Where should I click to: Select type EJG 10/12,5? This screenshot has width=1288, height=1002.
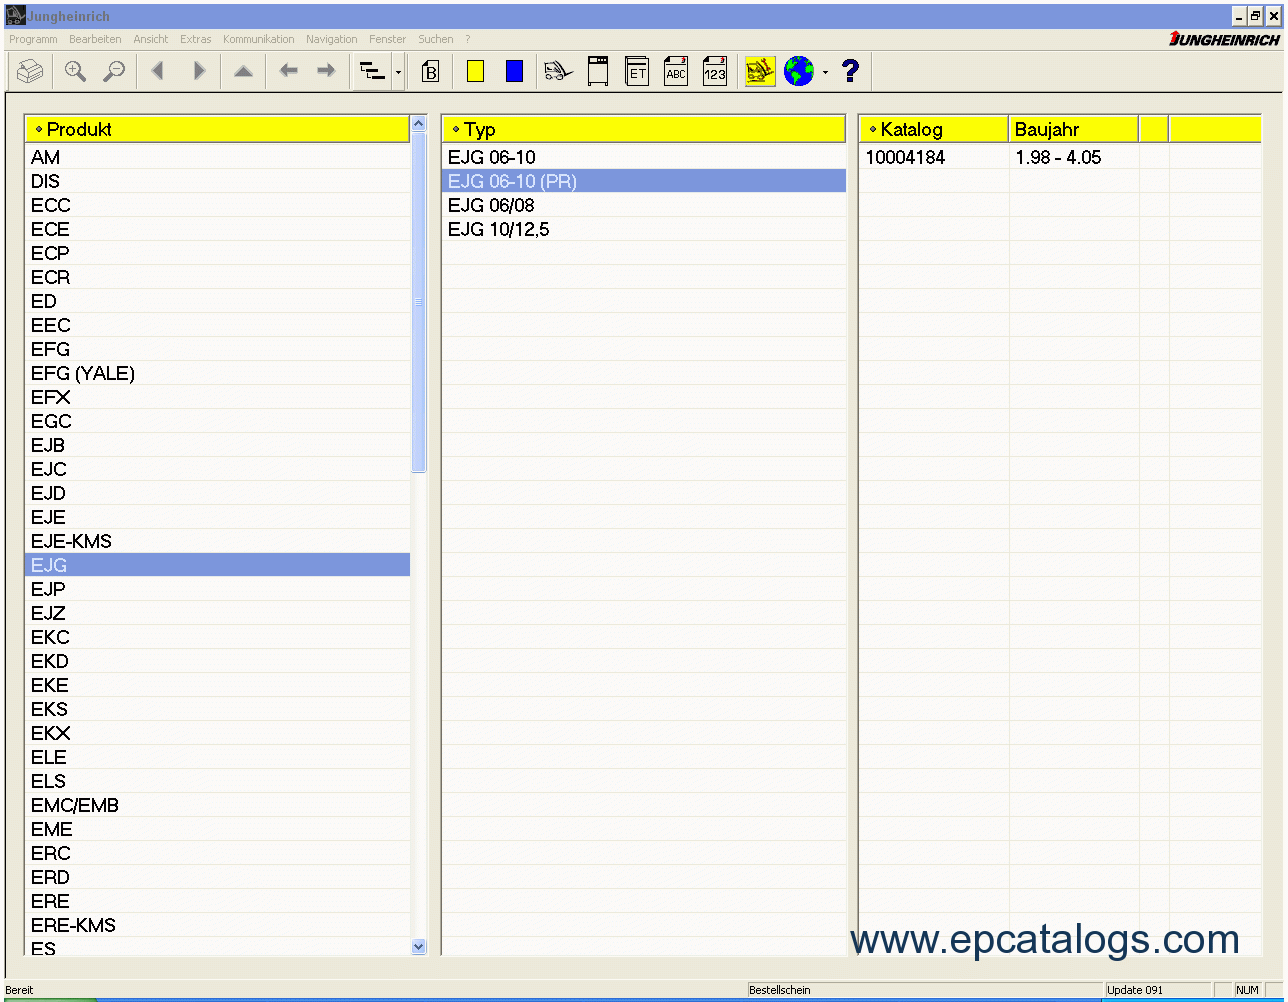pos(643,229)
